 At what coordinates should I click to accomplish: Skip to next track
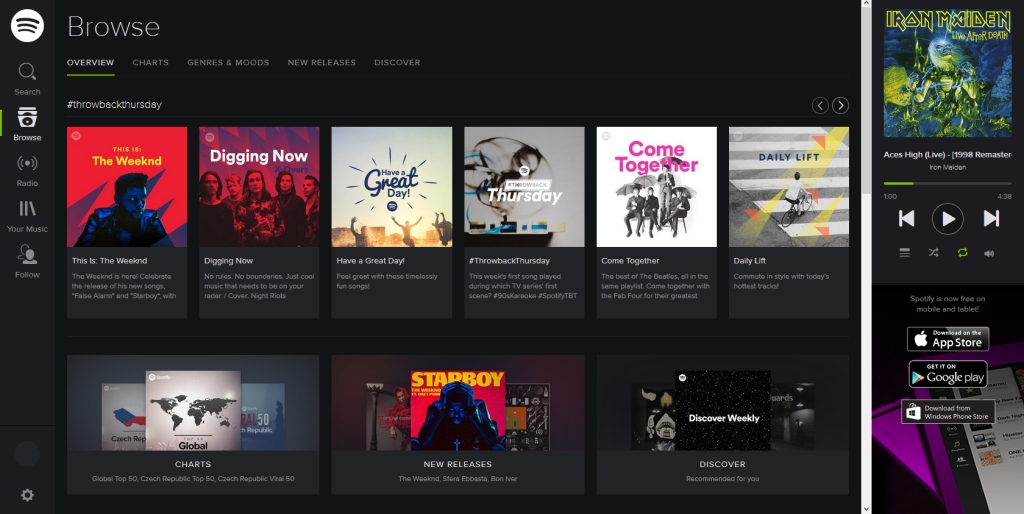[991, 218]
